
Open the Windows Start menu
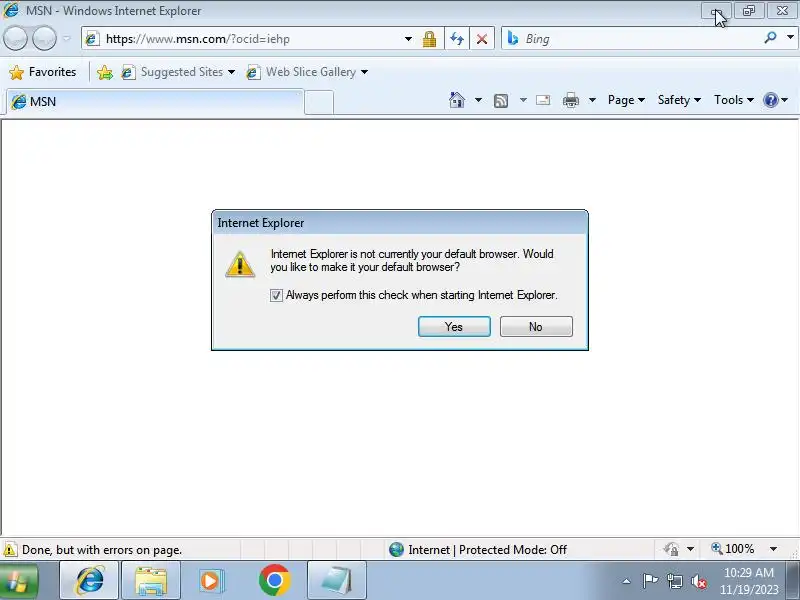18,581
